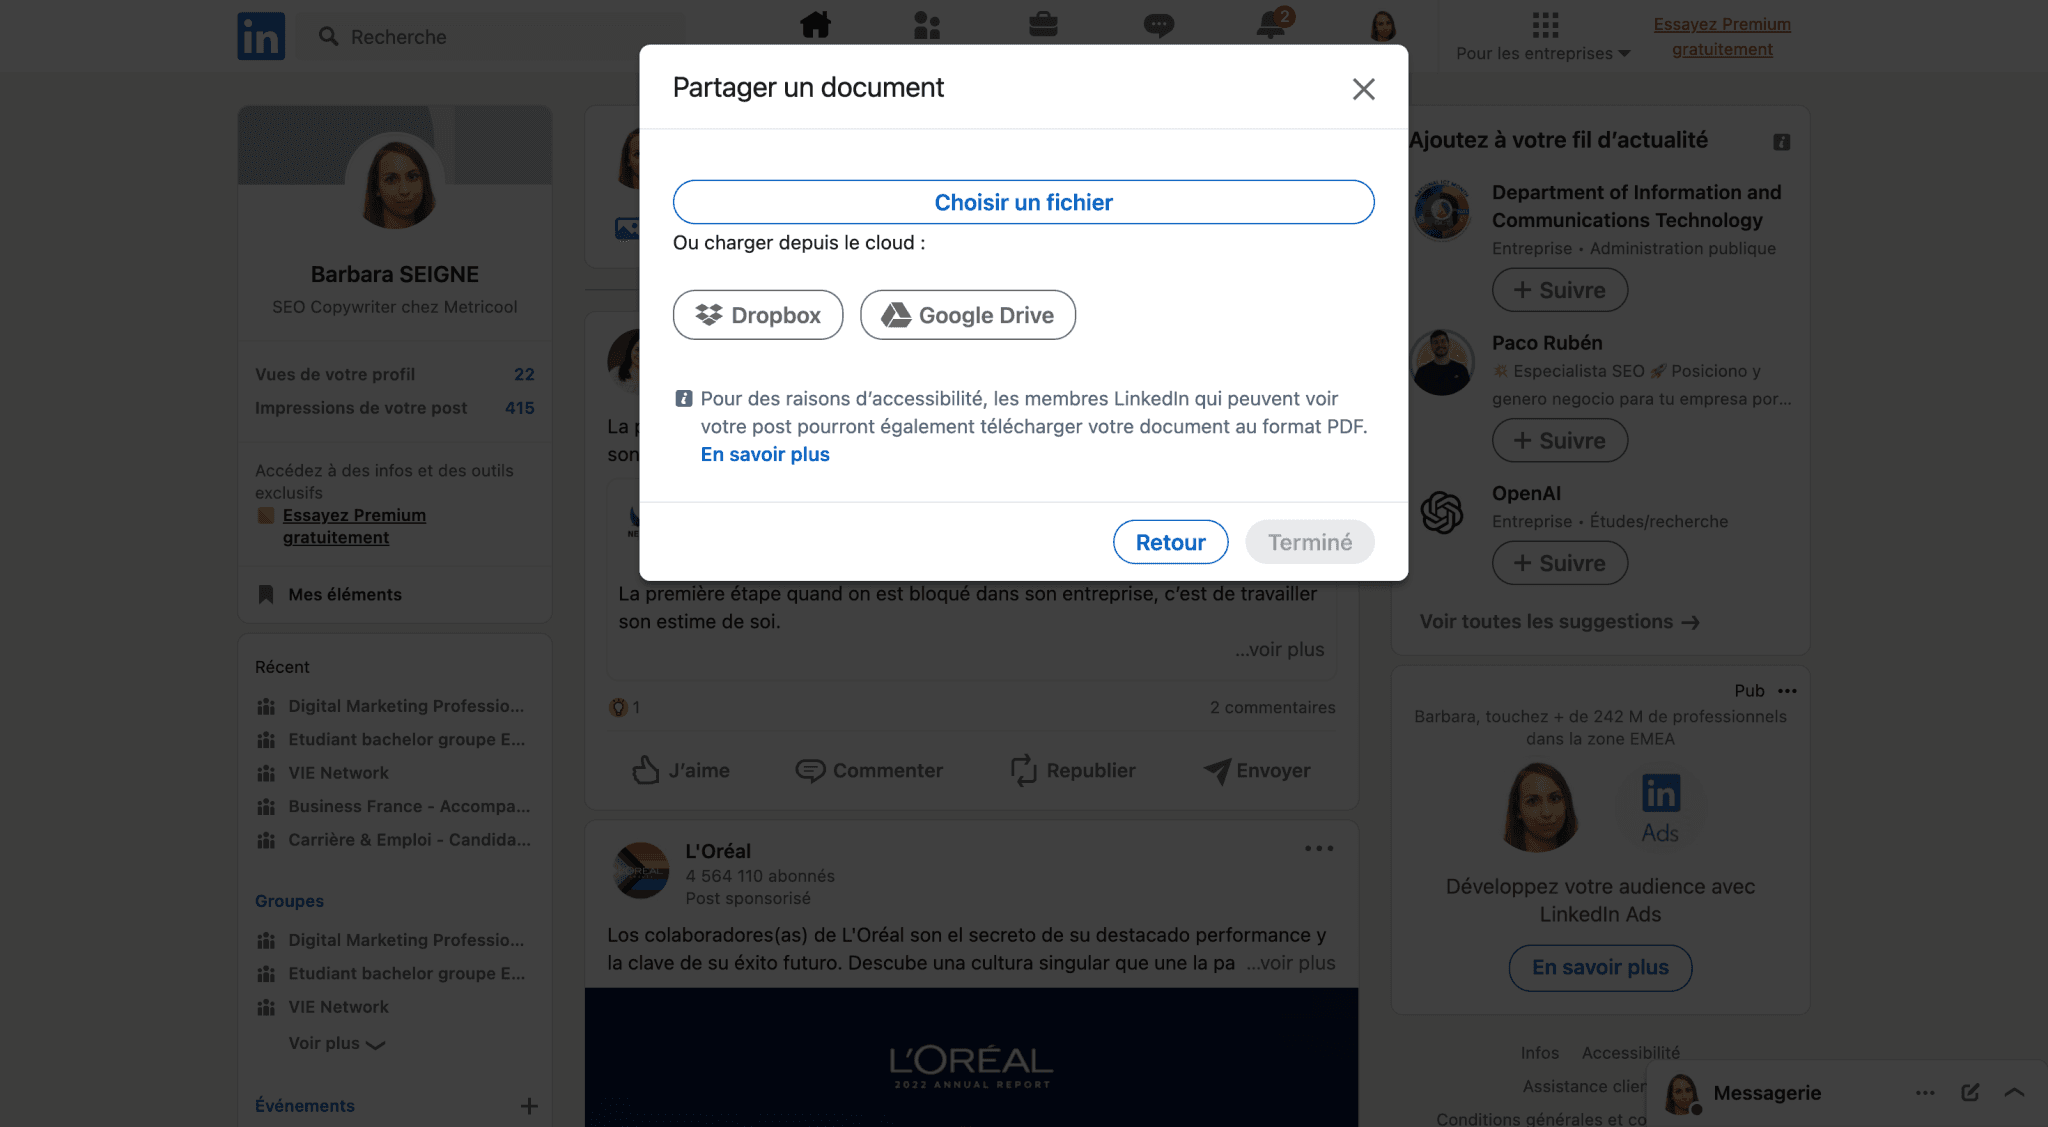
Task: Open the LinkedIn home feed icon
Action: 815,25
